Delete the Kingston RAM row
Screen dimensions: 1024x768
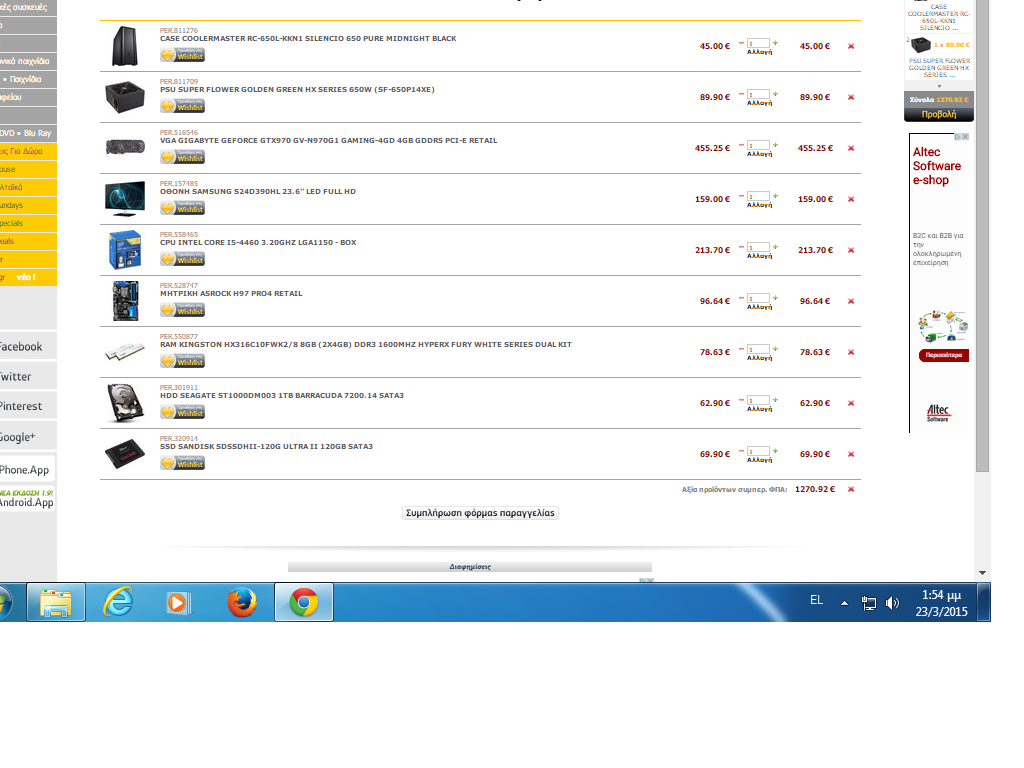point(851,352)
